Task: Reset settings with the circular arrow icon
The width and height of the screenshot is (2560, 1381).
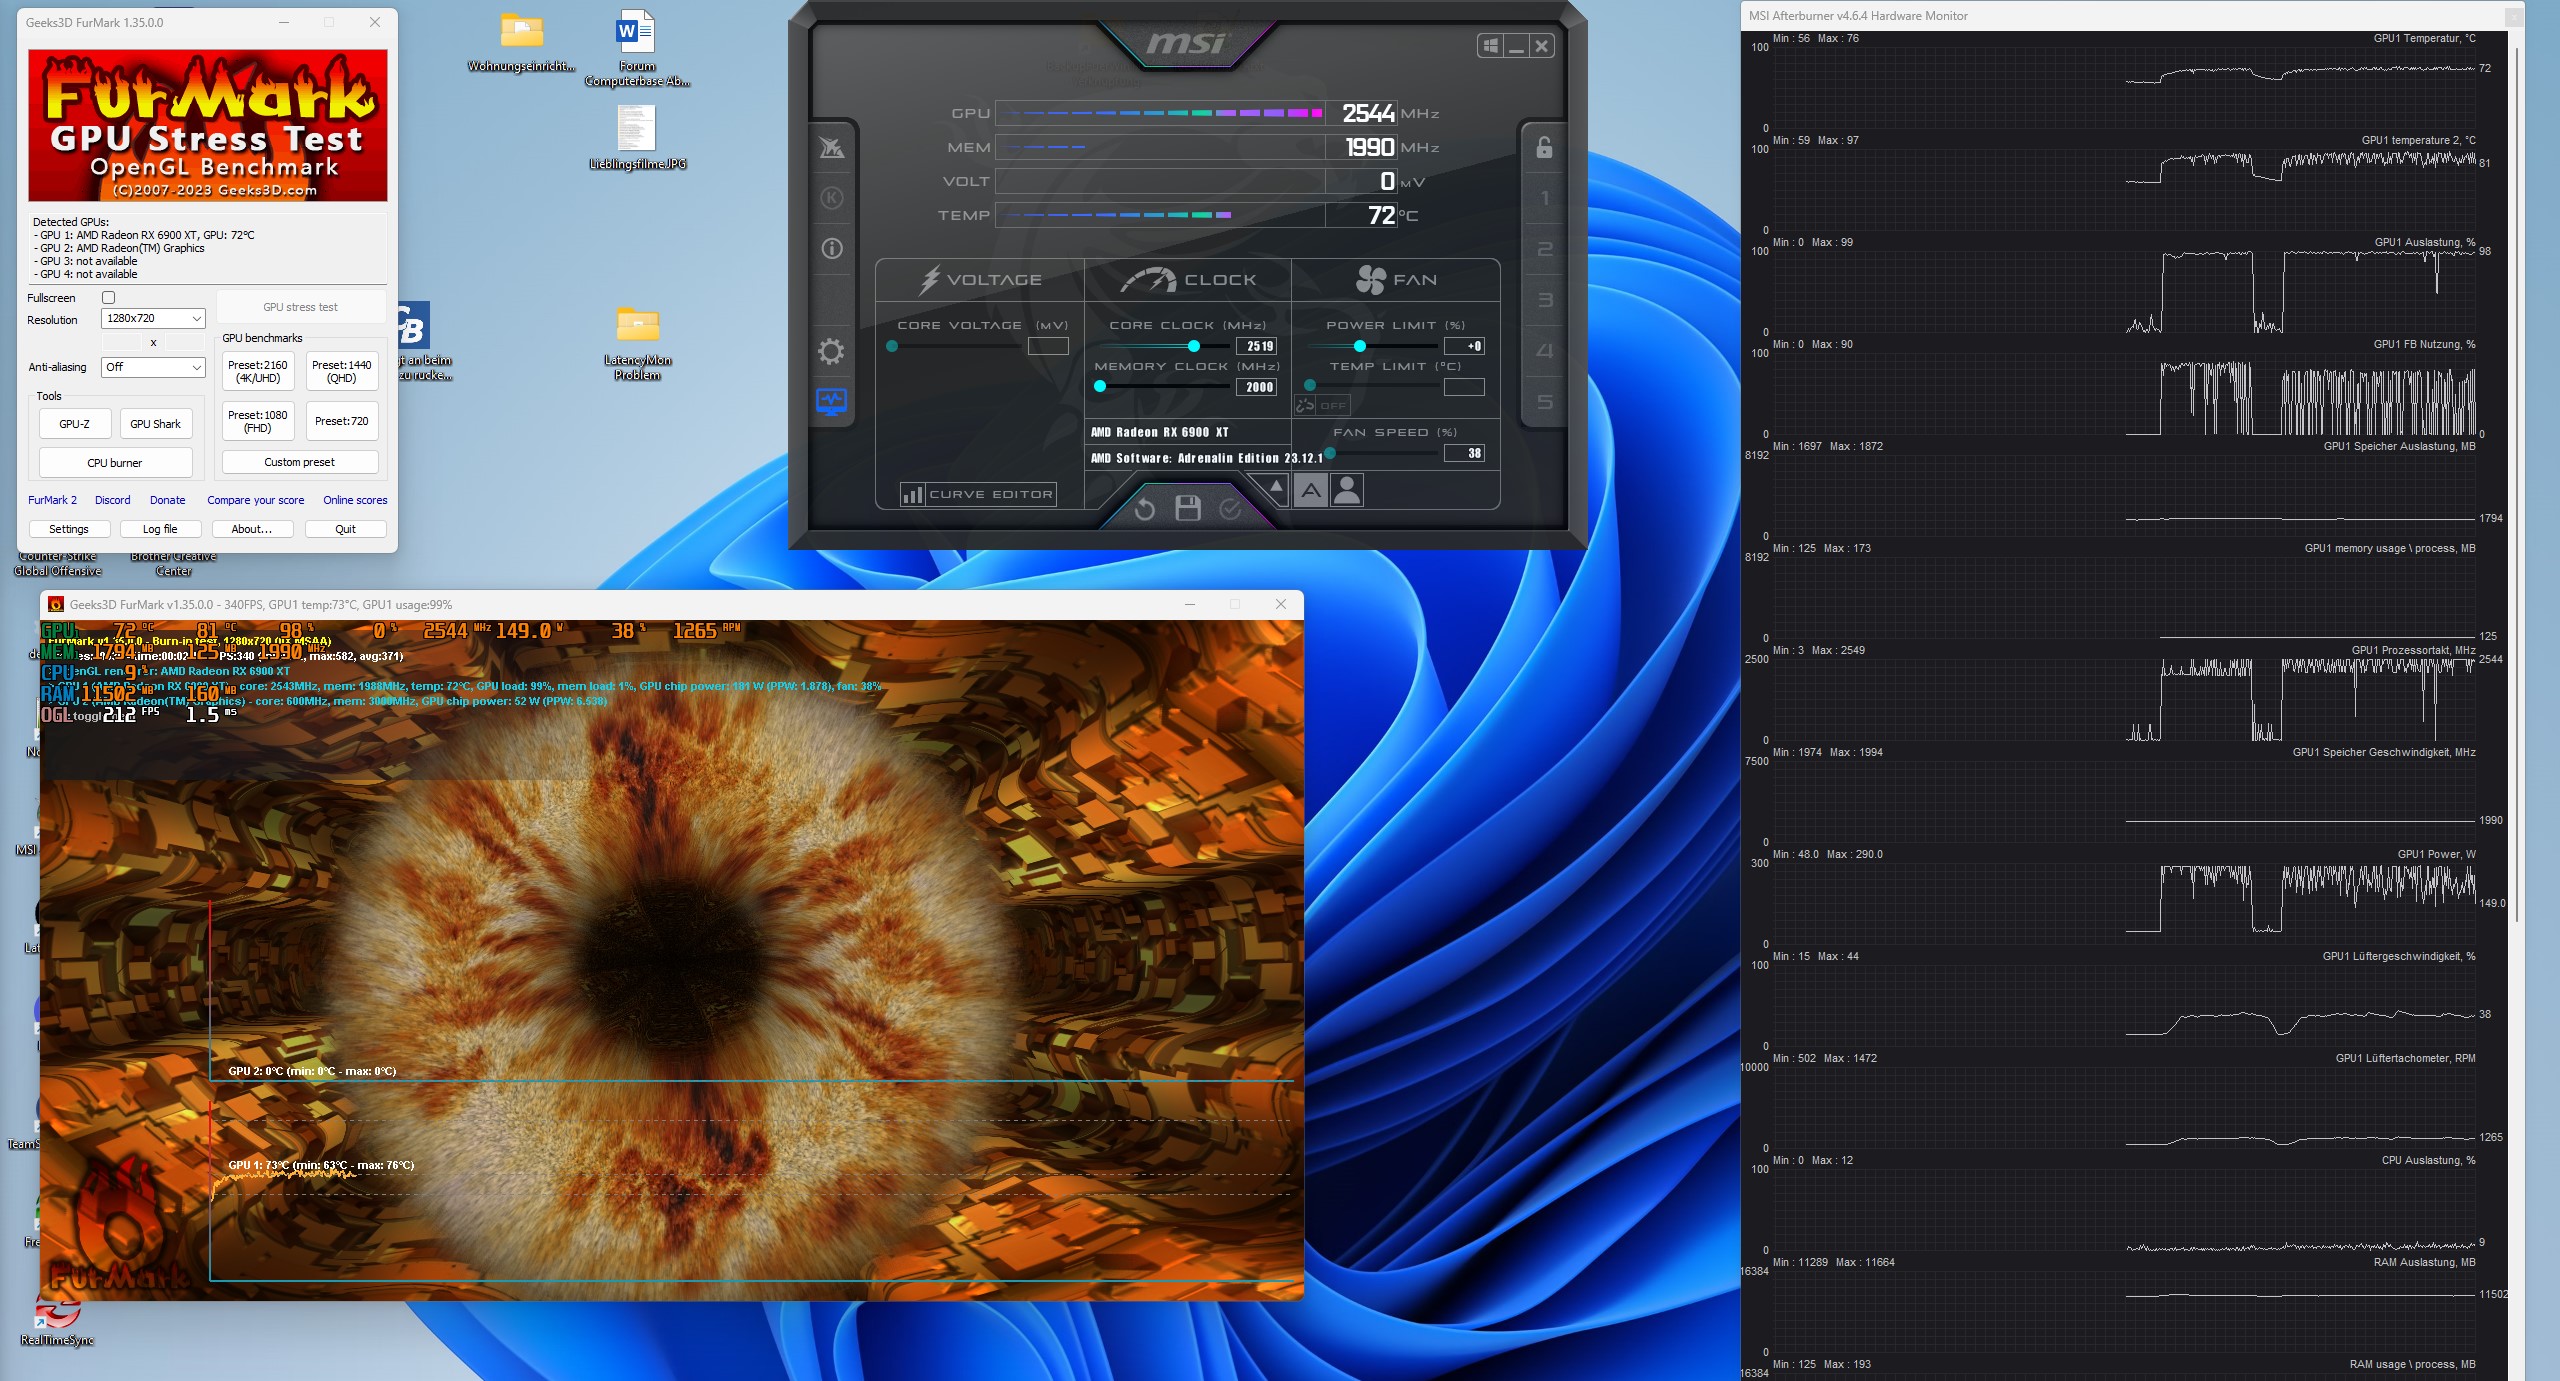Action: pyautogui.click(x=1145, y=509)
